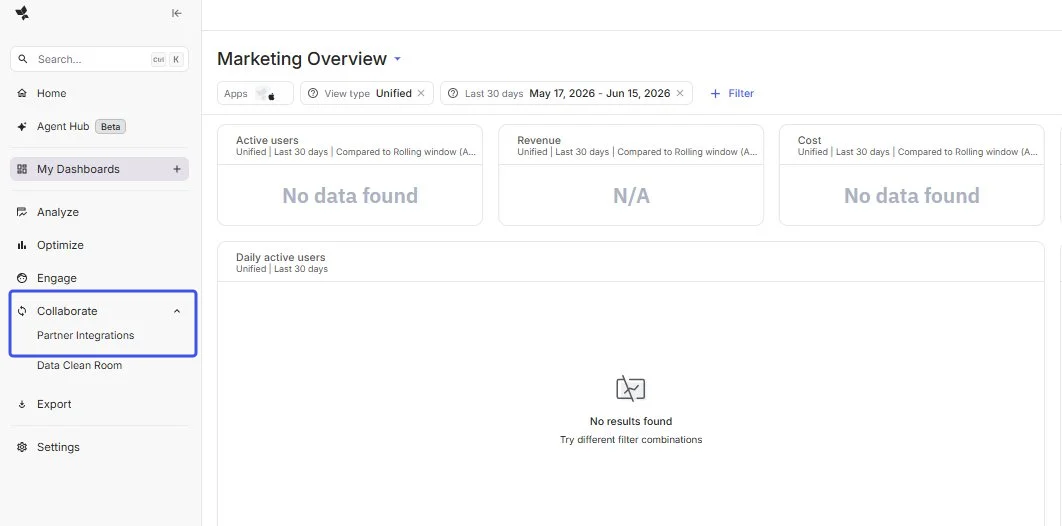
Task: Click the Collaborate sync icon
Action: 22,311
